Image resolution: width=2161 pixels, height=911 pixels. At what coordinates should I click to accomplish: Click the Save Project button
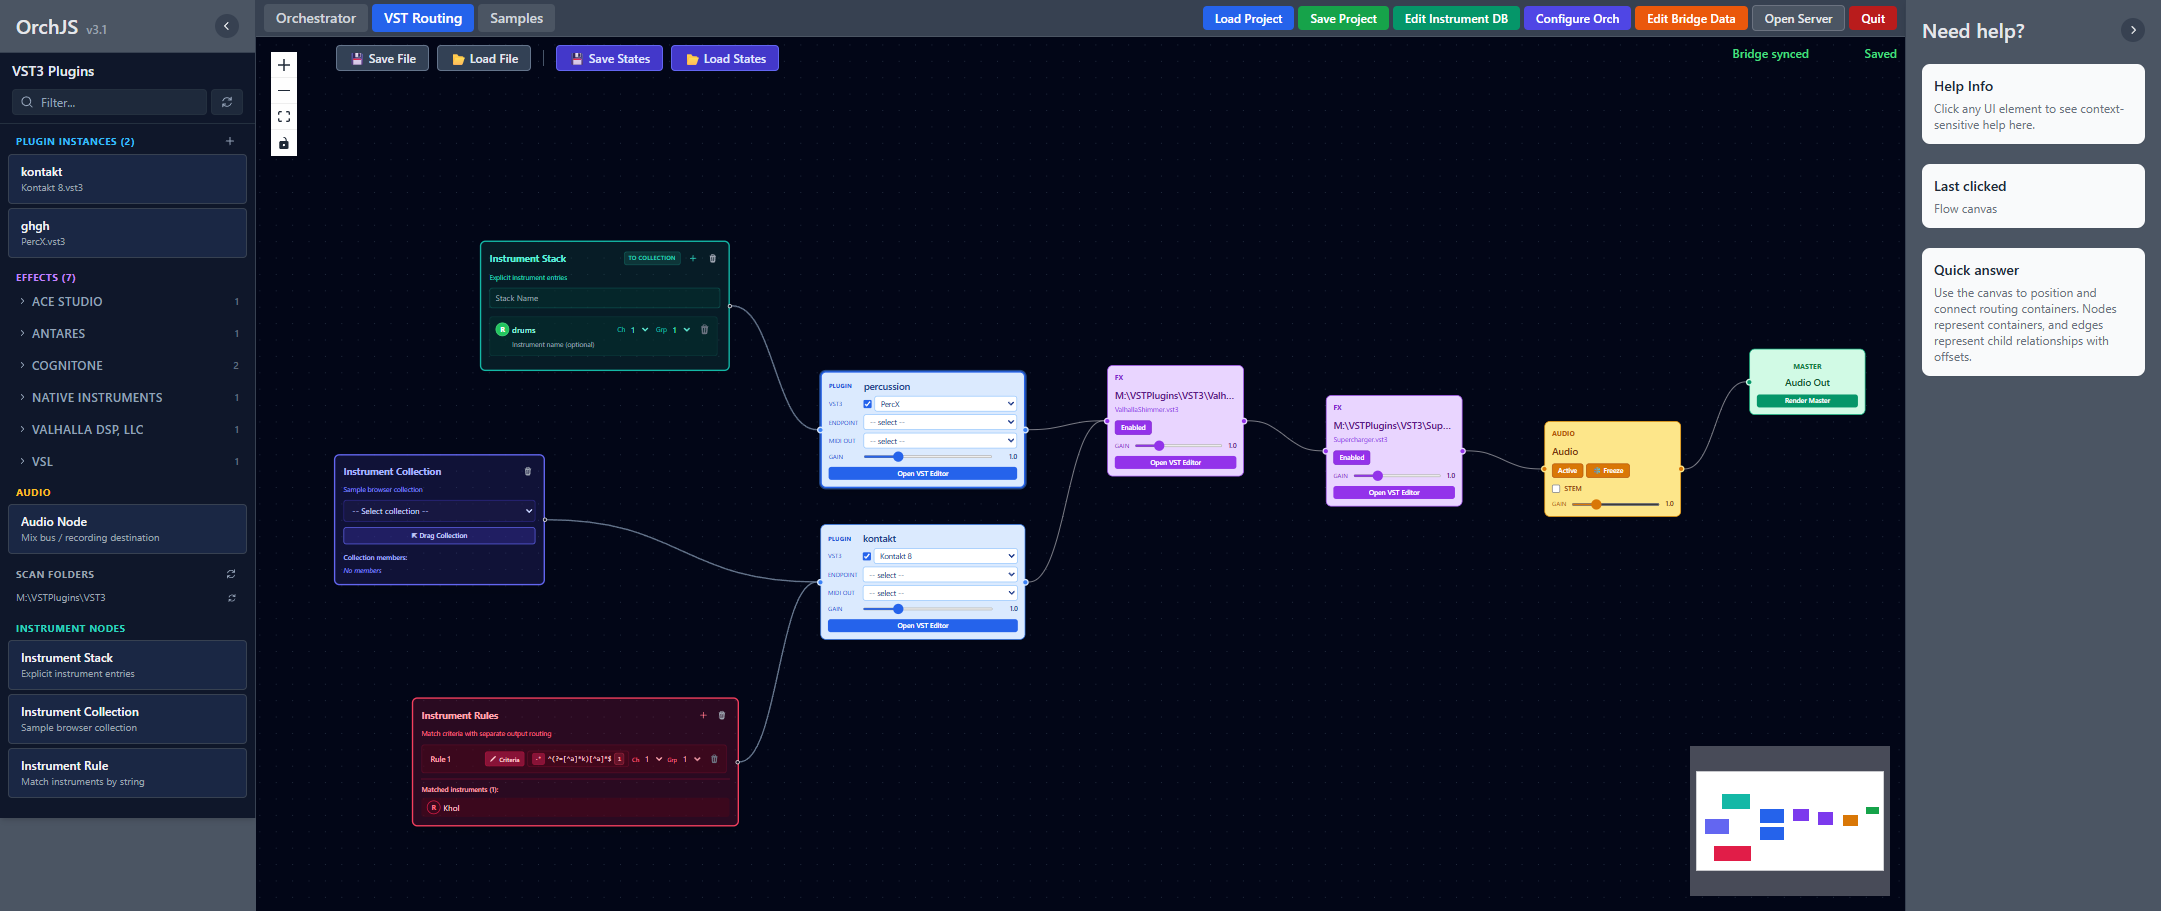1343,18
